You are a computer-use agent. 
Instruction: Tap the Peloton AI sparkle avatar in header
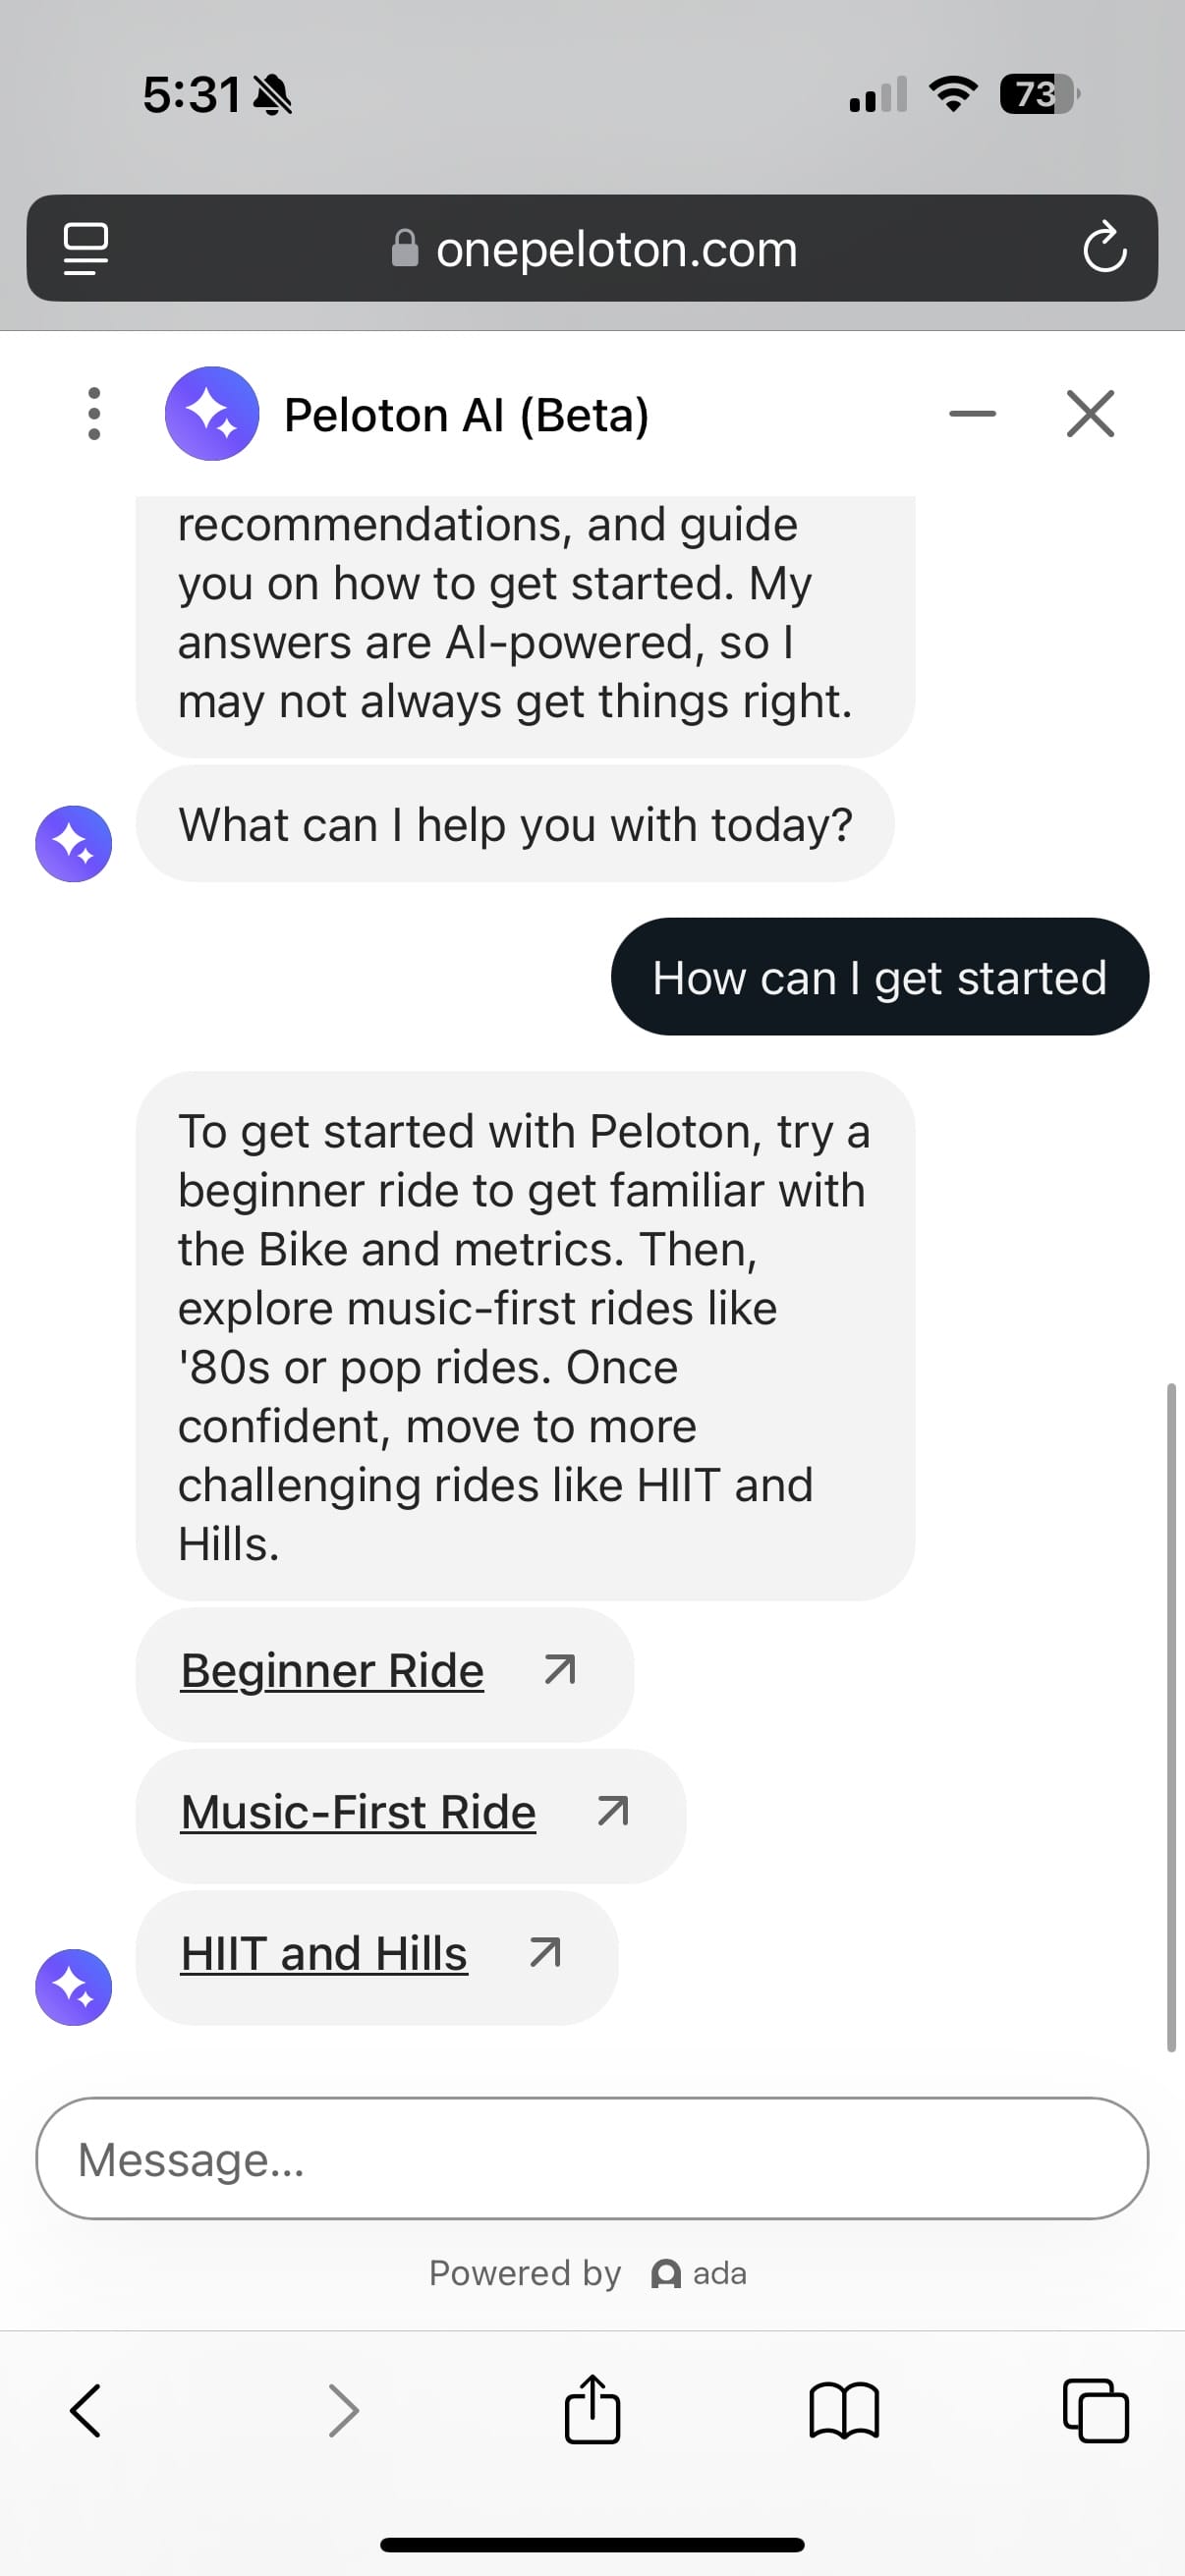[x=212, y=414]
